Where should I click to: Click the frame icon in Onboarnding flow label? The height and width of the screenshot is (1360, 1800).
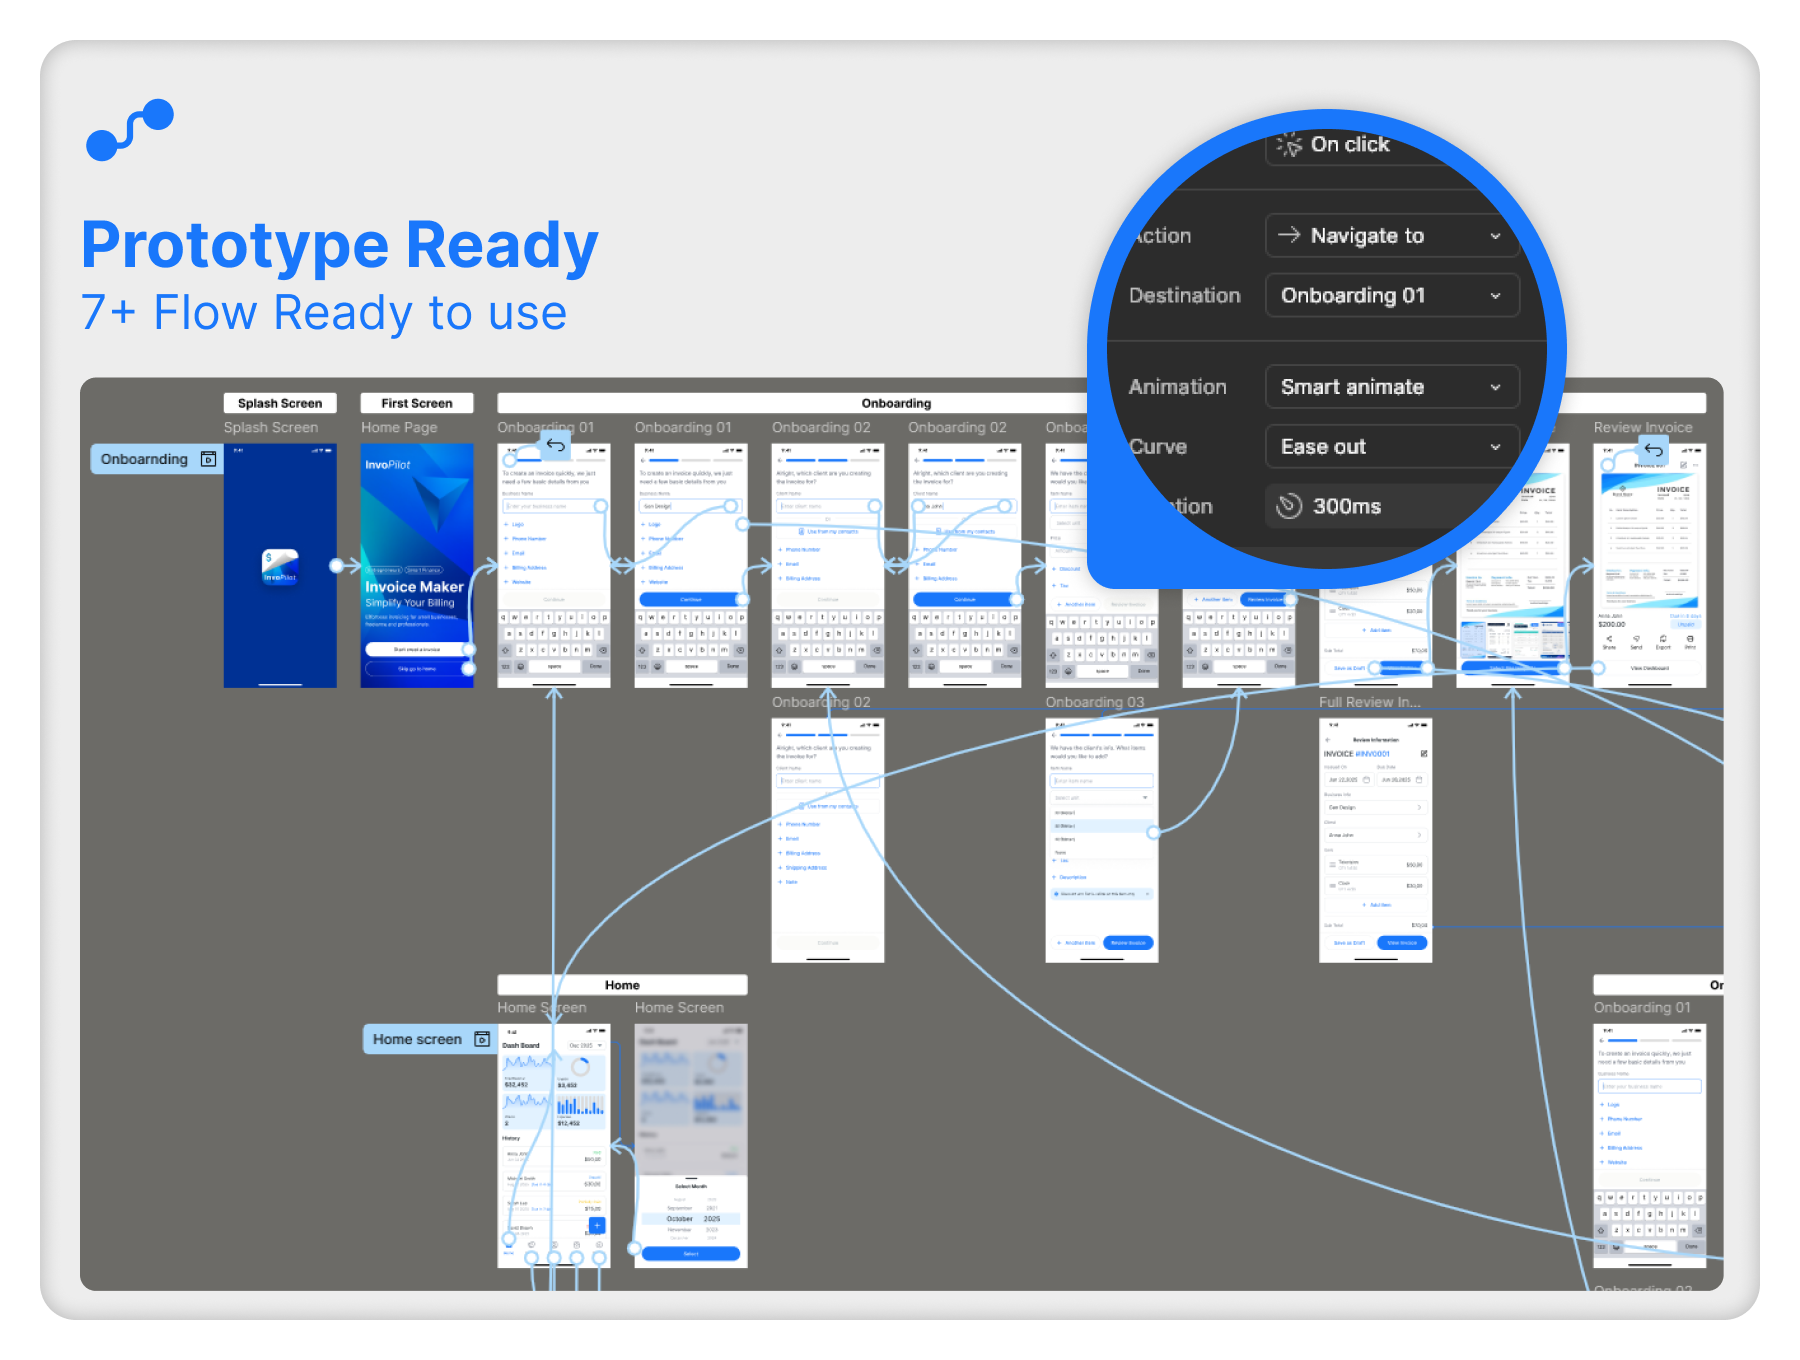(x=208, y=459)
